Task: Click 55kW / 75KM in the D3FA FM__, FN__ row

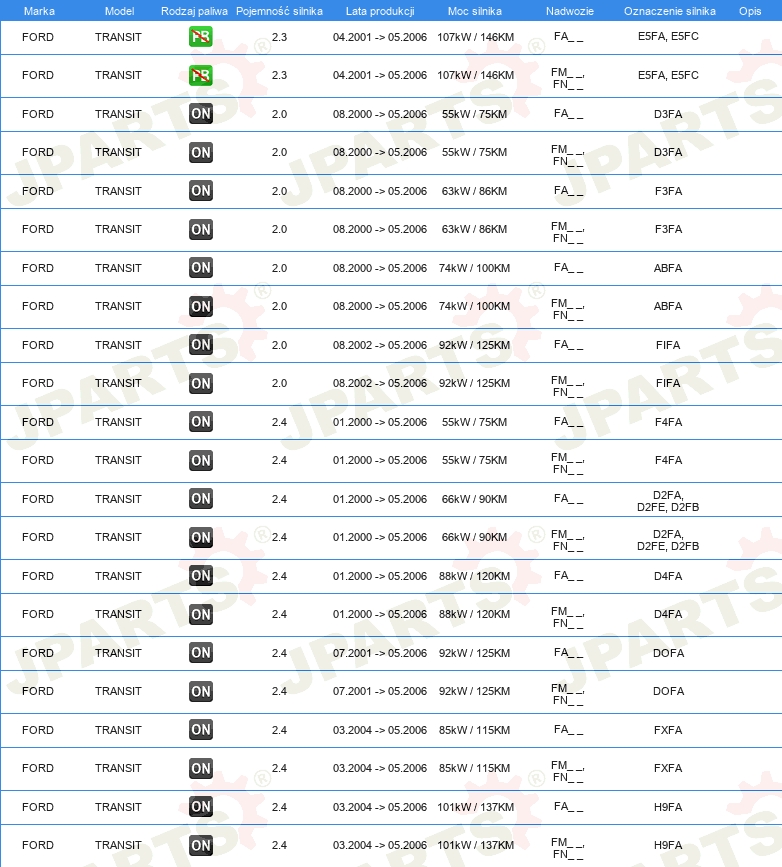Action: (x=475, y=152)
